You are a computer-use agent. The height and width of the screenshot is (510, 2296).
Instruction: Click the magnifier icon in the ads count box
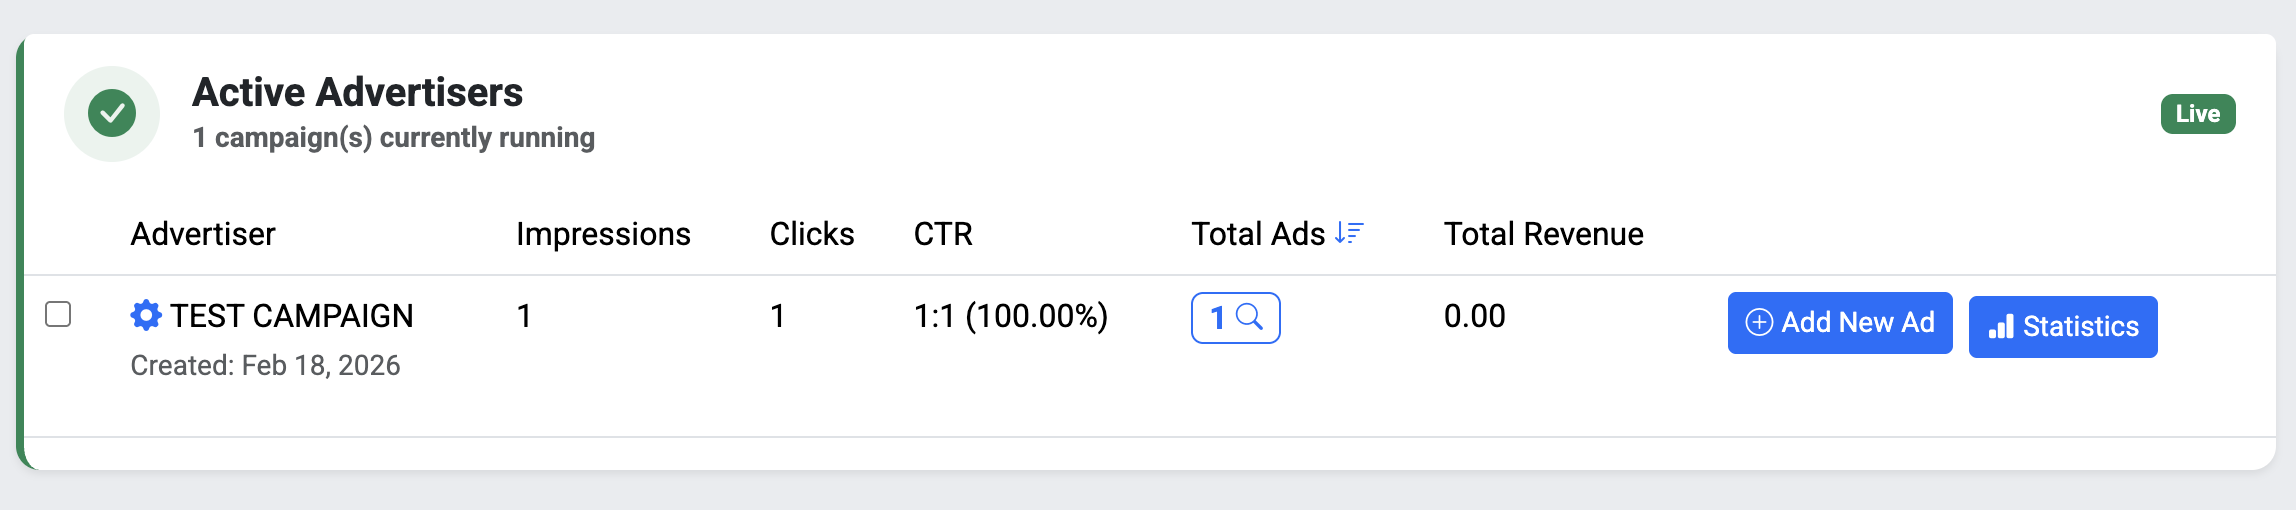[x=1249, y=318]
